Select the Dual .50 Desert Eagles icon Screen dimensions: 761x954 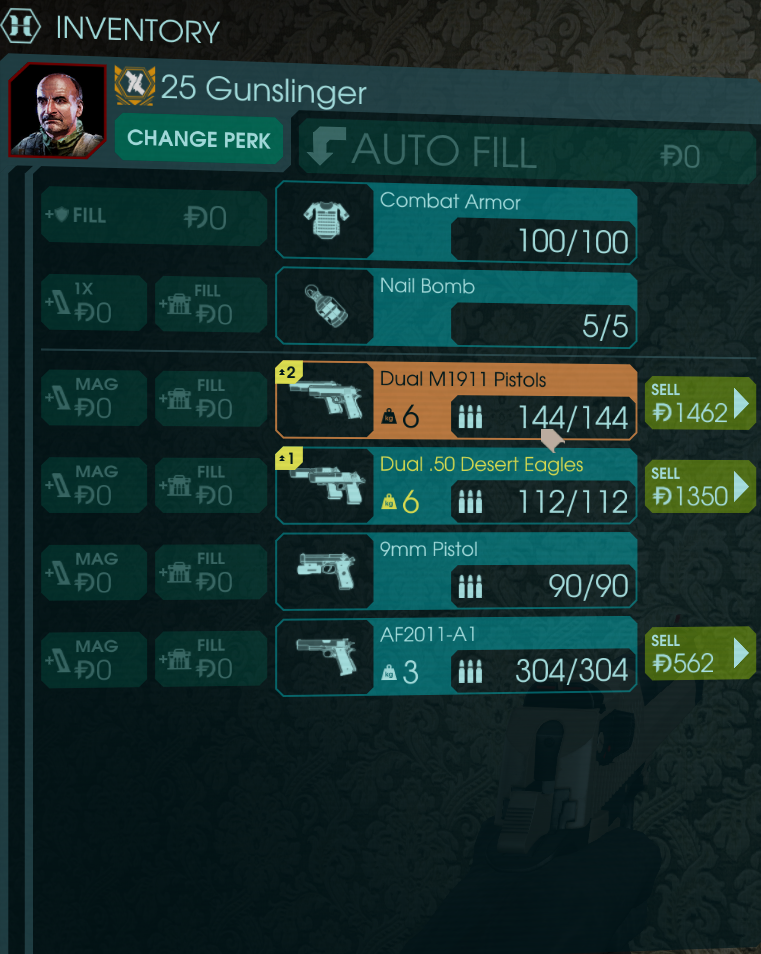[325, 485]
